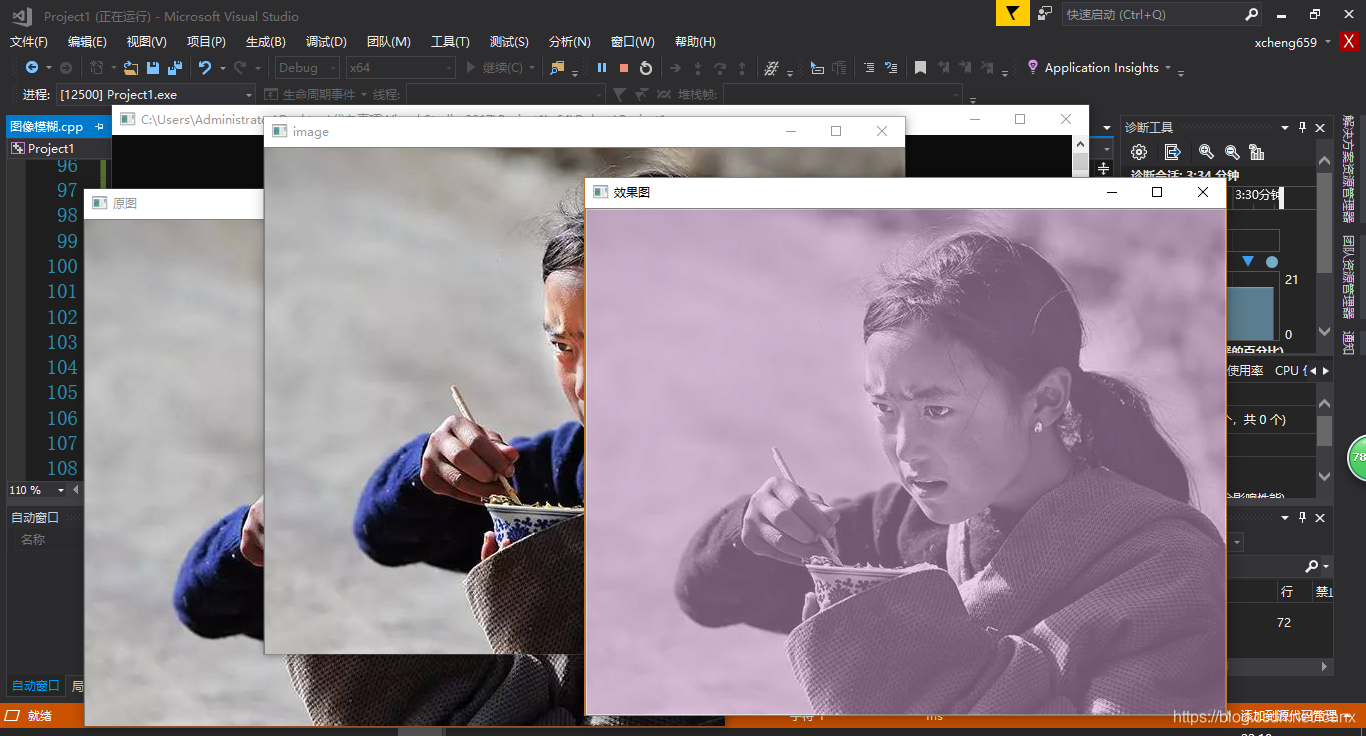The image size is (1366, 736).
Task: Pause debugging with the Break All icon
Action: coord(602,68)
